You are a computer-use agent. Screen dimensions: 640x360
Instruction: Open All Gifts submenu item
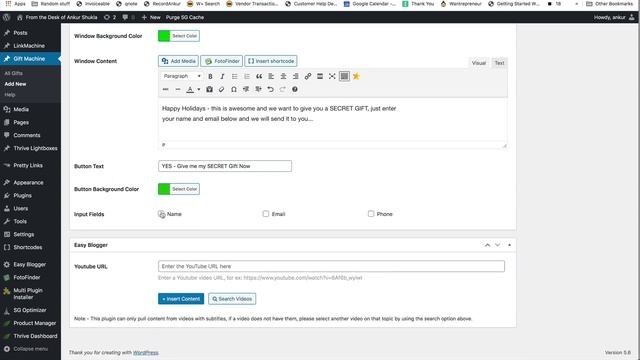pyautogui.click(x=13, y=73)
